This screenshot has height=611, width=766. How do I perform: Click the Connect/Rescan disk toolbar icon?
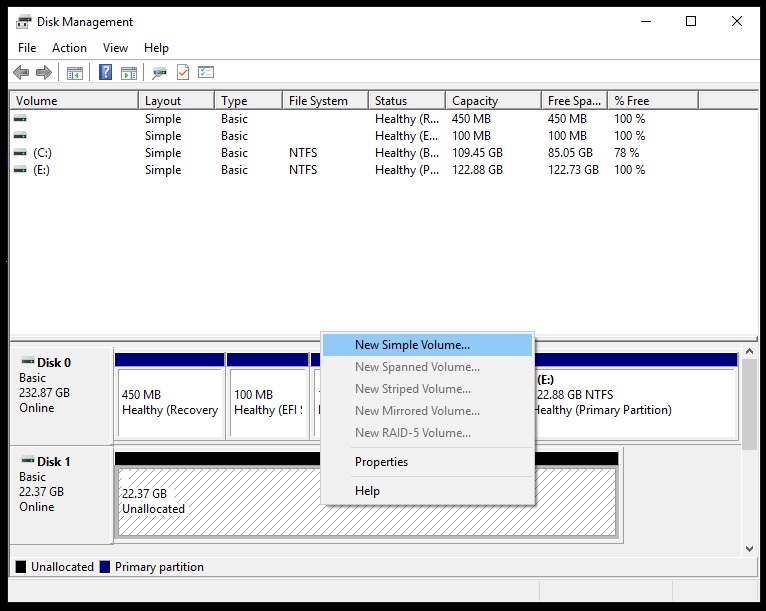point(159,72)
